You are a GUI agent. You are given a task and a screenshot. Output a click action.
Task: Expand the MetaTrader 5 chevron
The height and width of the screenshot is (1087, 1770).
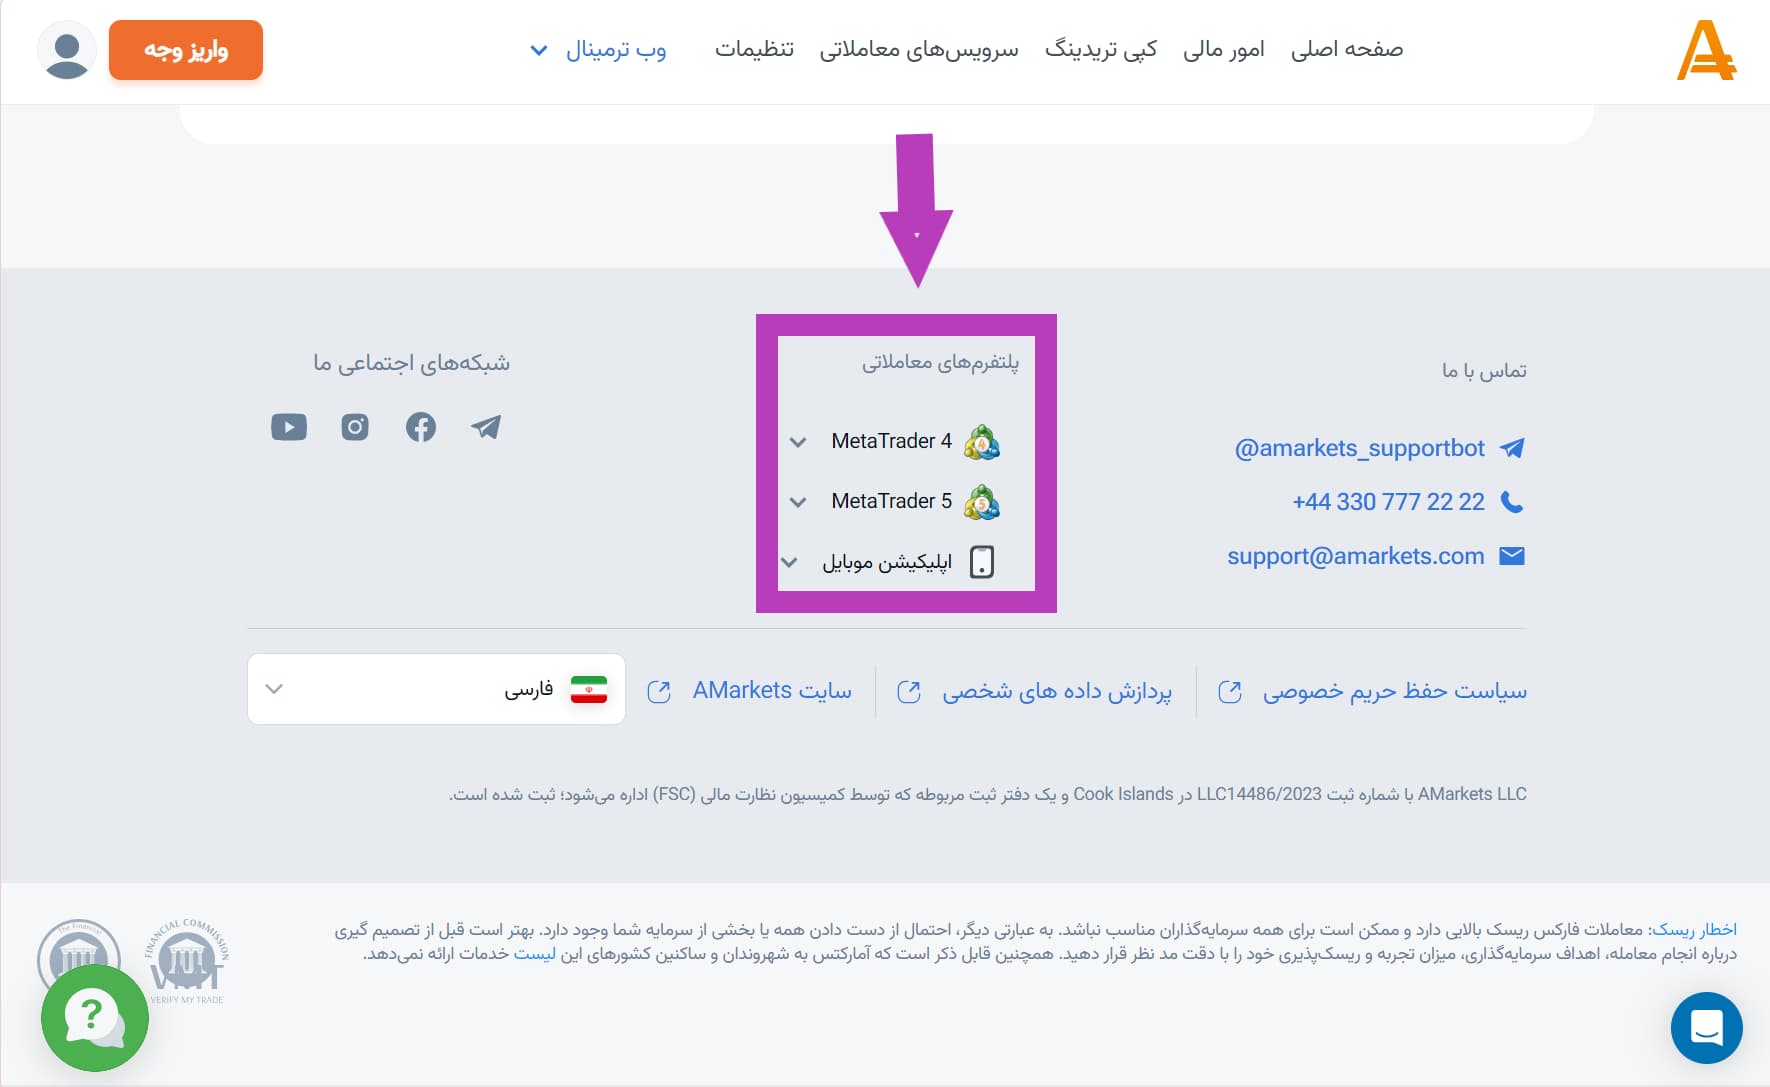click(x=798, y=502)
